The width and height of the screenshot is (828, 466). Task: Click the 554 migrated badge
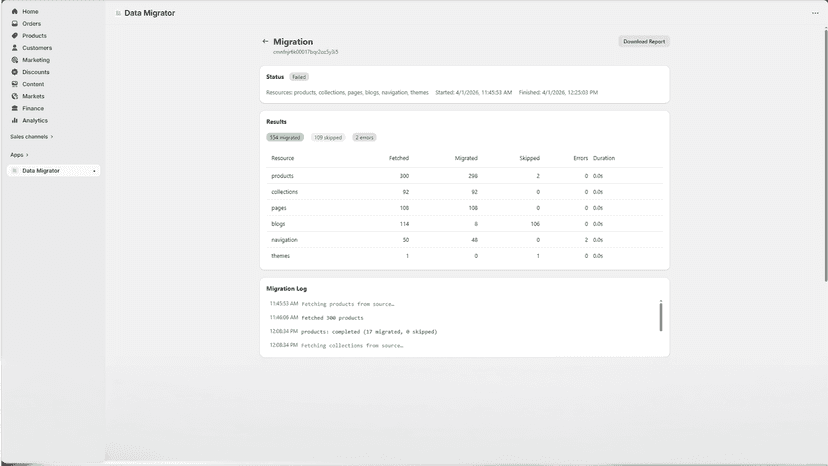coord(285,137)
